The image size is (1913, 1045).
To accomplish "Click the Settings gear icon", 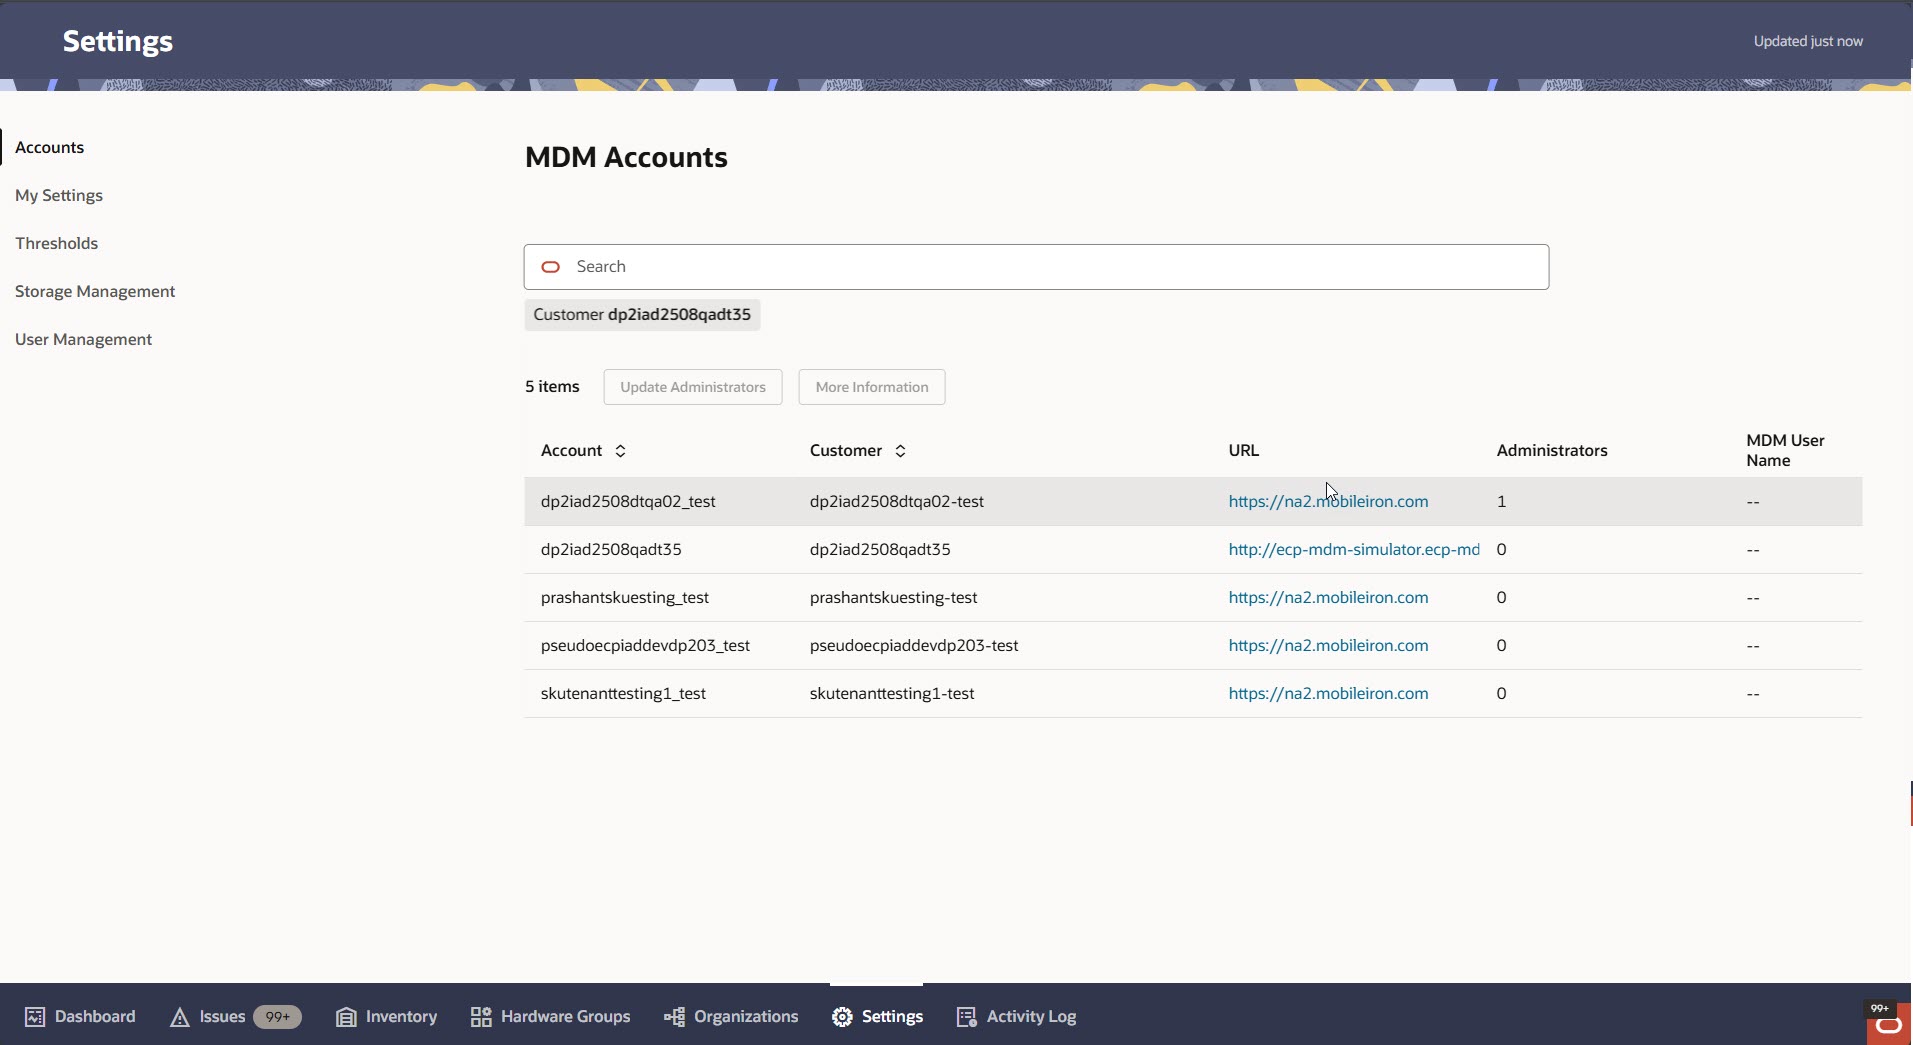I will pyautogui.click(x=843, y=1017).
